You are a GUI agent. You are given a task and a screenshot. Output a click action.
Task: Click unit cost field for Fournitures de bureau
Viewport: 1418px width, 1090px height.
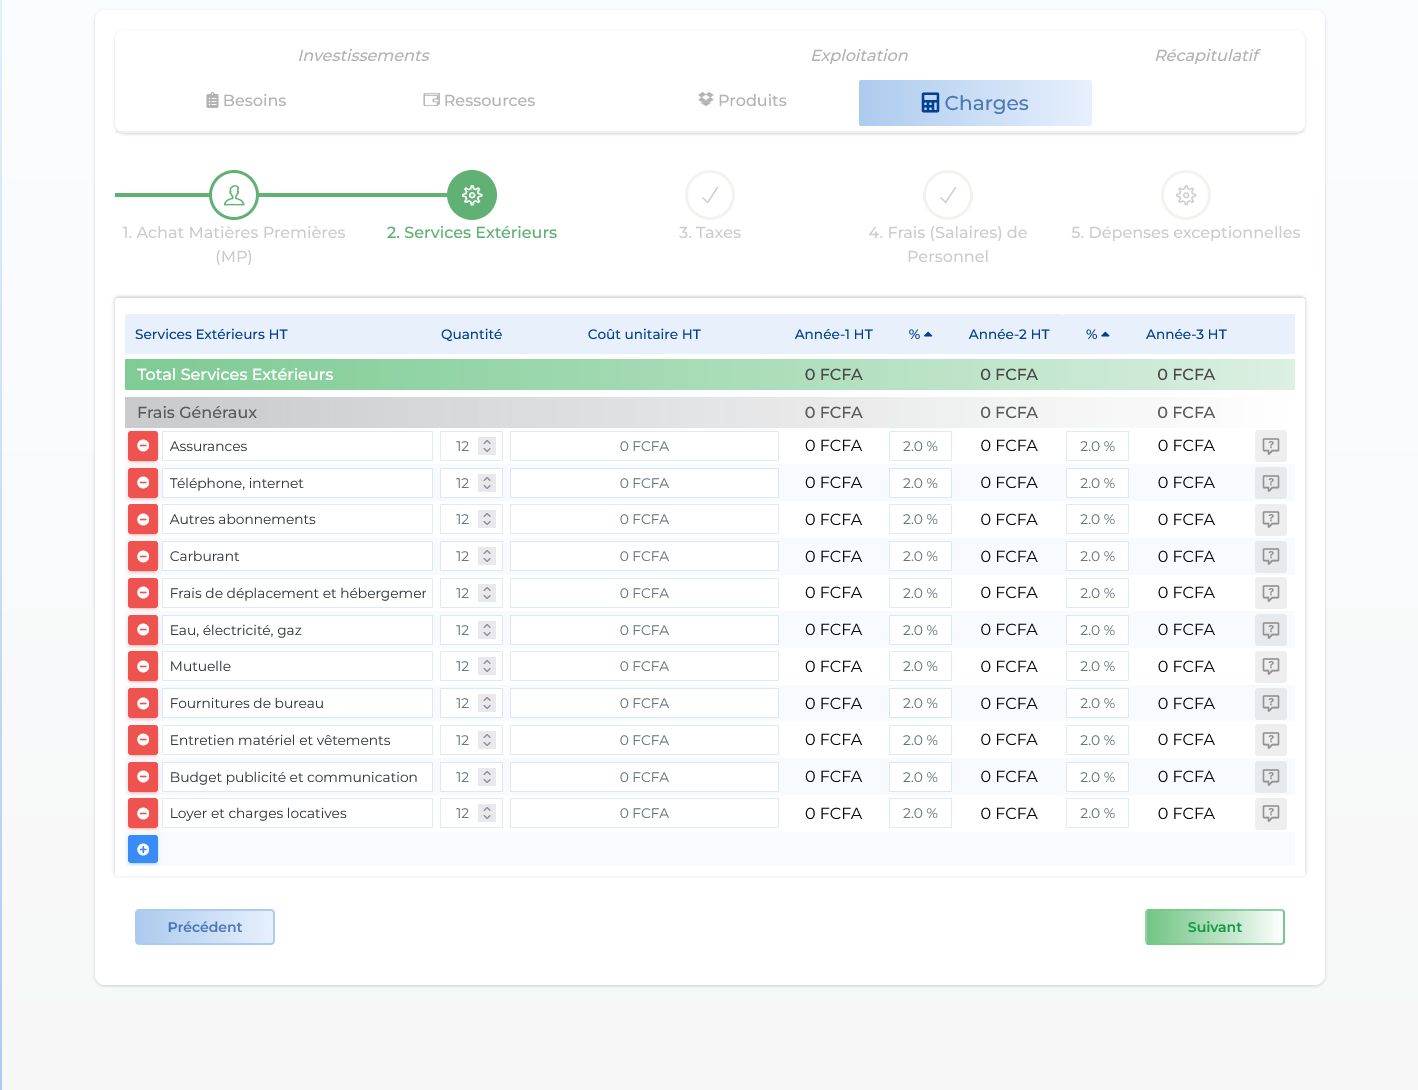click(x=644, y=703)
